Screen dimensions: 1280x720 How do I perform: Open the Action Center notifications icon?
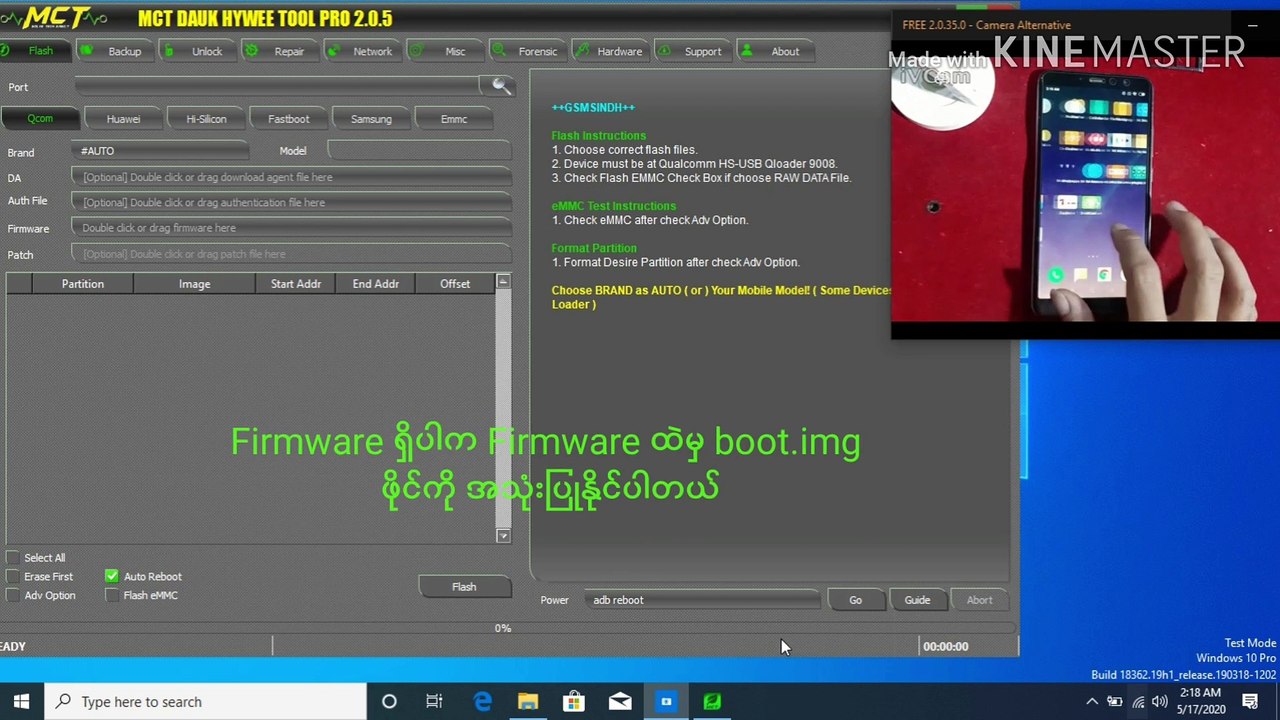pos(1251,702)
